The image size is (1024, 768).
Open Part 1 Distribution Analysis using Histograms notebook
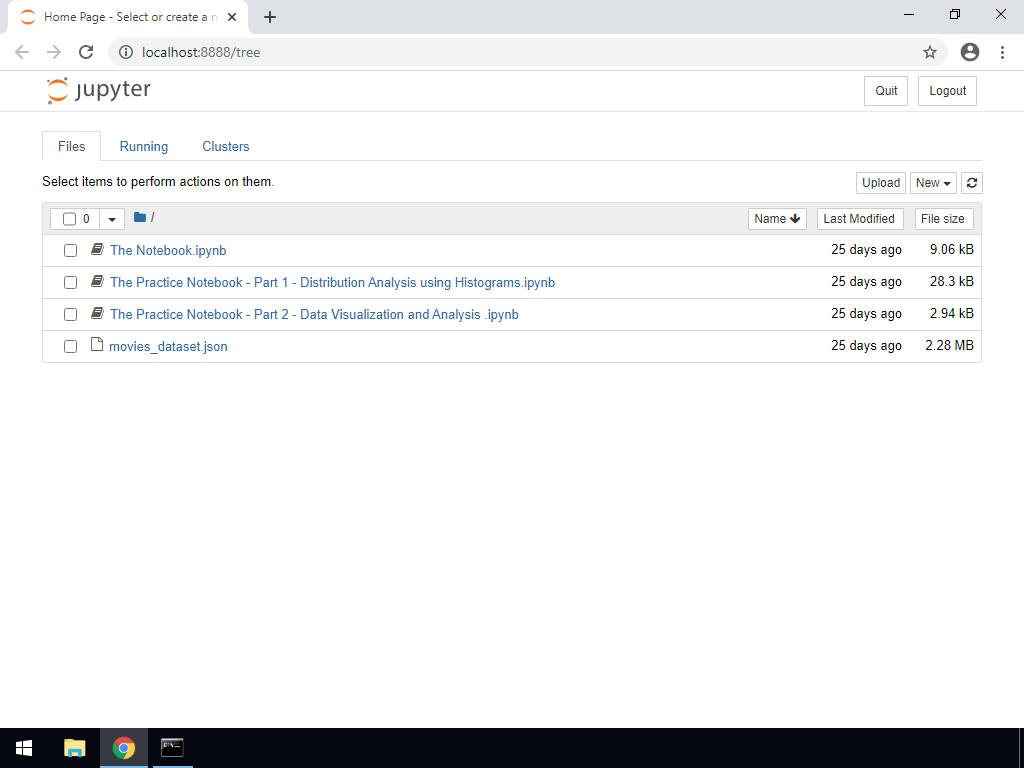[332, 282]
